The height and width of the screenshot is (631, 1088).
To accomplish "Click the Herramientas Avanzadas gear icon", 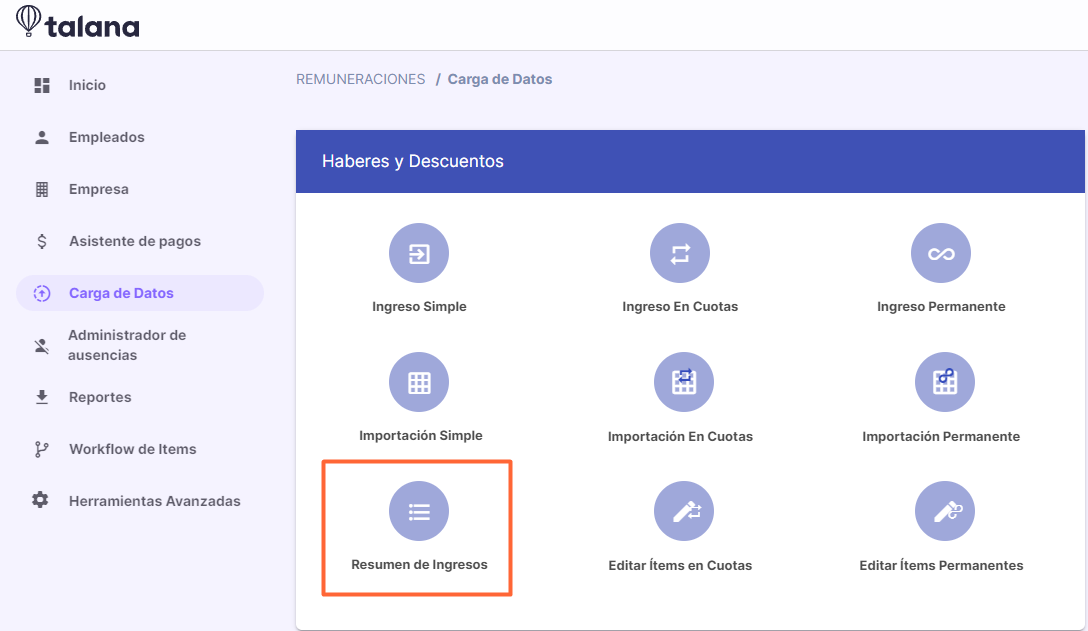I will tap(40, 500).
